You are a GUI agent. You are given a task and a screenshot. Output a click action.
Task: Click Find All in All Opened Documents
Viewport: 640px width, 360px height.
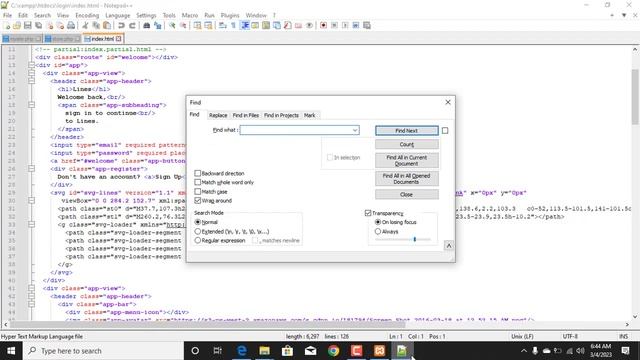[x=407, y=179]
